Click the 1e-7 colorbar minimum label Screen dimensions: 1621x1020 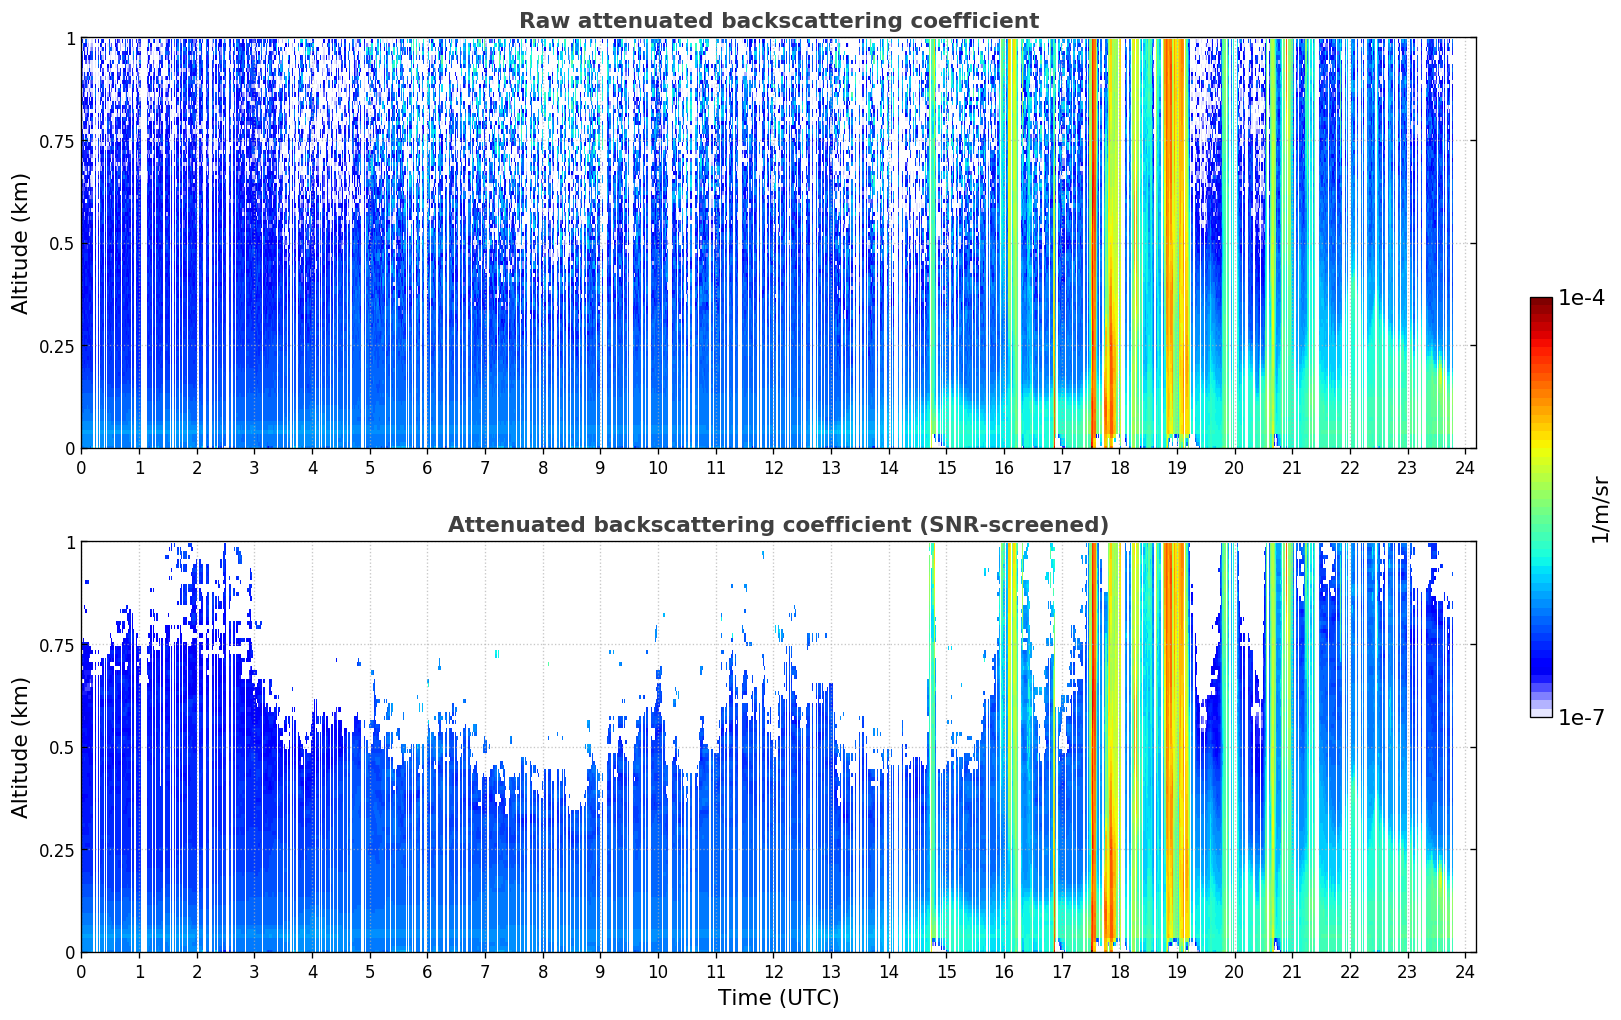pyautogui.click(x=1581, y=718)
